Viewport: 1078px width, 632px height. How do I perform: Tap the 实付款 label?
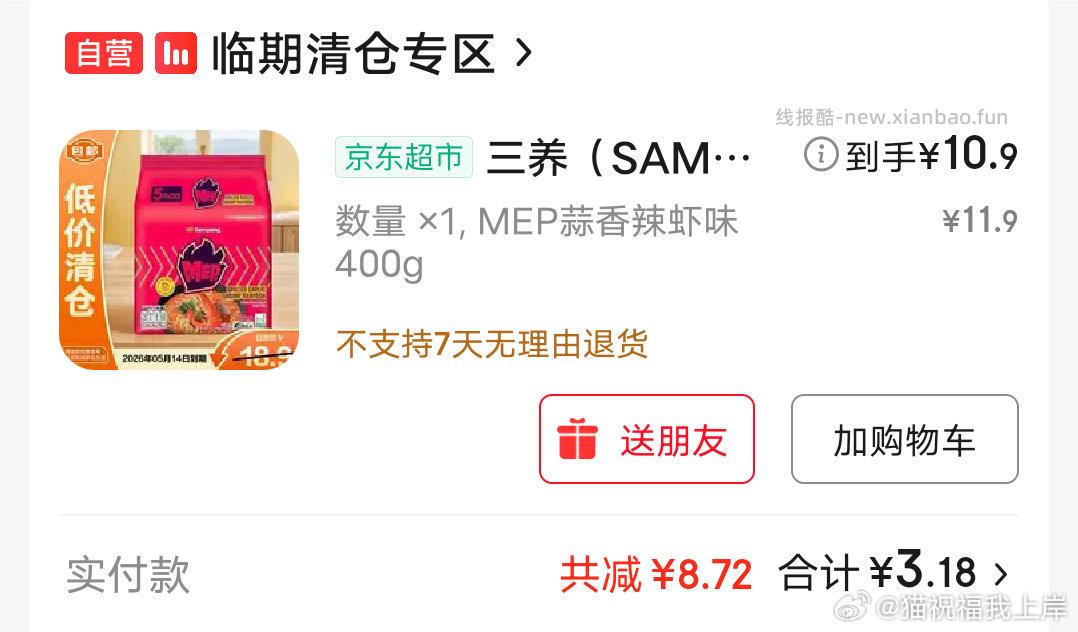(x=128, y=574)
